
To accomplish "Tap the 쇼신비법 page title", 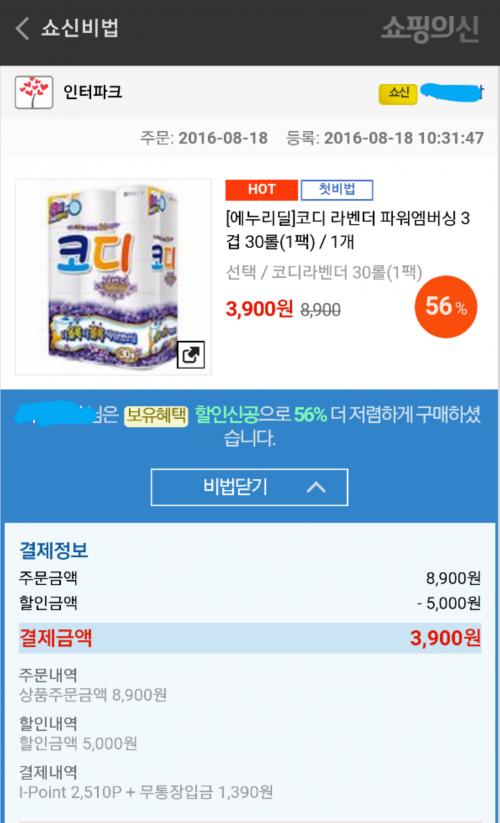I will pos(80,28).
